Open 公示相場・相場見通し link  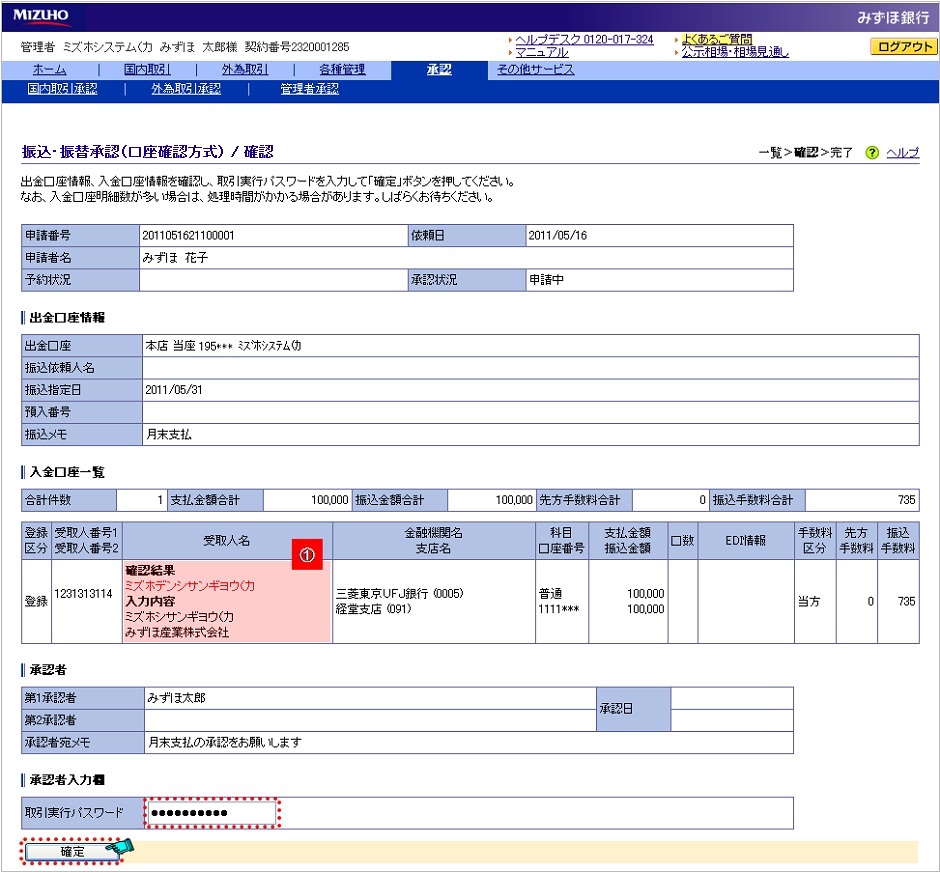pyautogui.click(x=735, y=52)
